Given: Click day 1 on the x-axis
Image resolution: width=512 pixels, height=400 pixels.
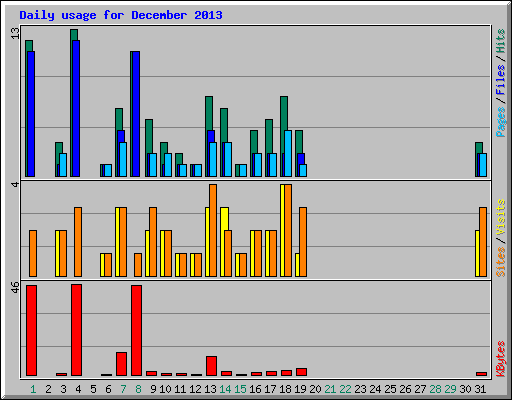Looking at the screenshot, I should [33, 389].
